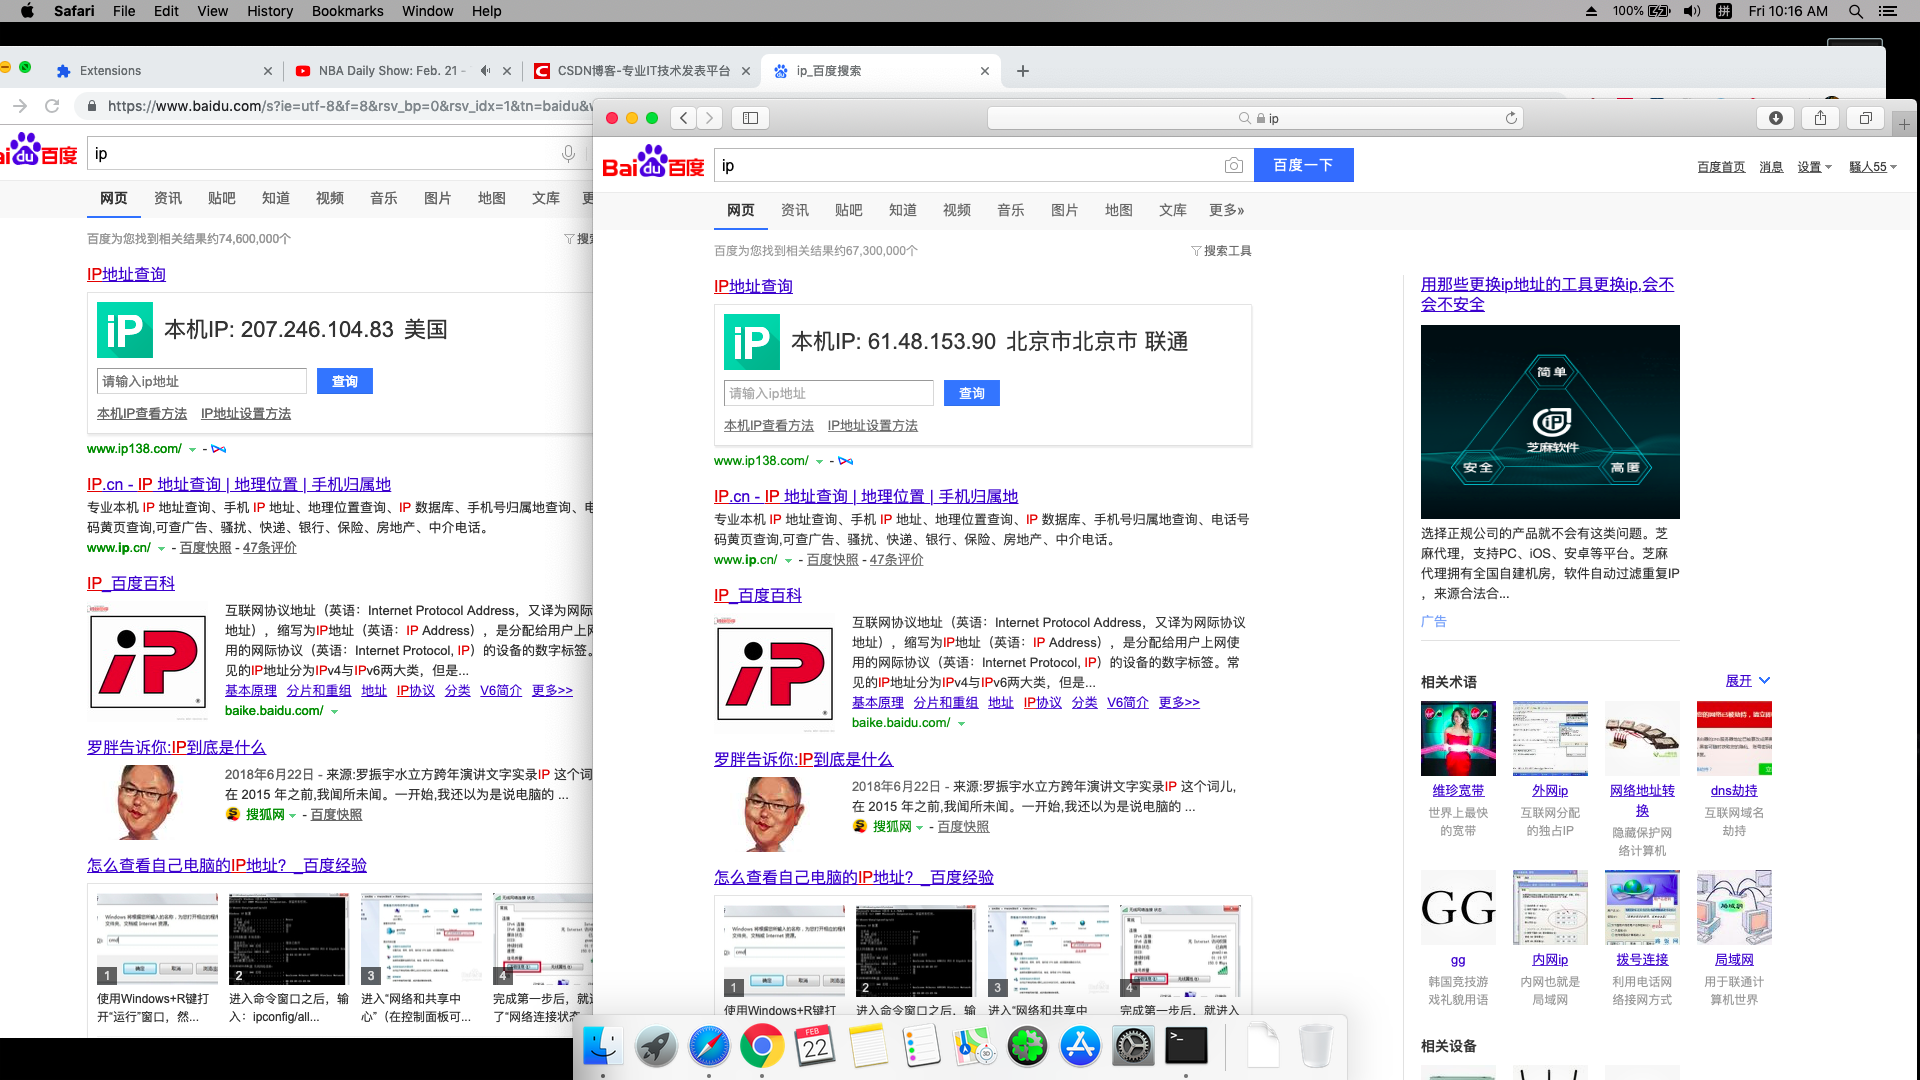Open the snapshot dropdown next to www.ip138.com
Screen dimensions: 1920x1080
point(819,461)
